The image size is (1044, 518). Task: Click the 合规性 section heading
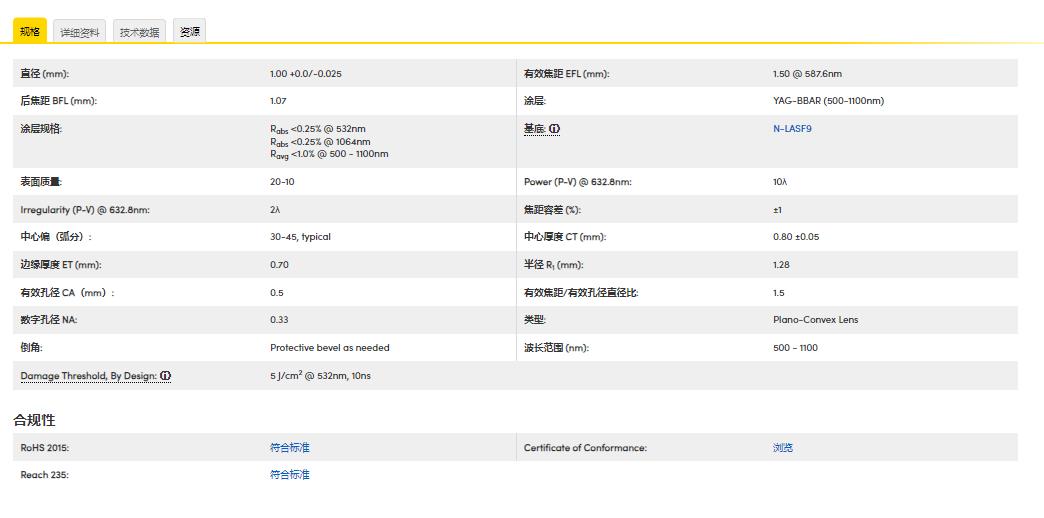click(34, 420)
